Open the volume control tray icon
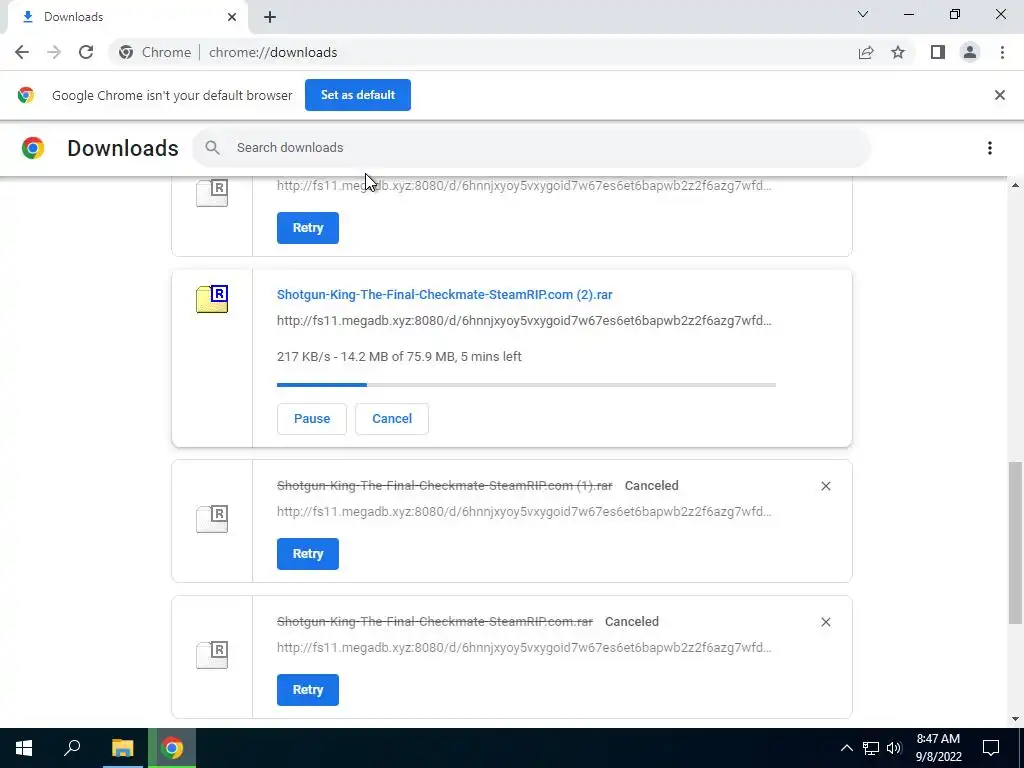Image resolution: width=1024 pixels, height=768 pixels. click(894, 748)
